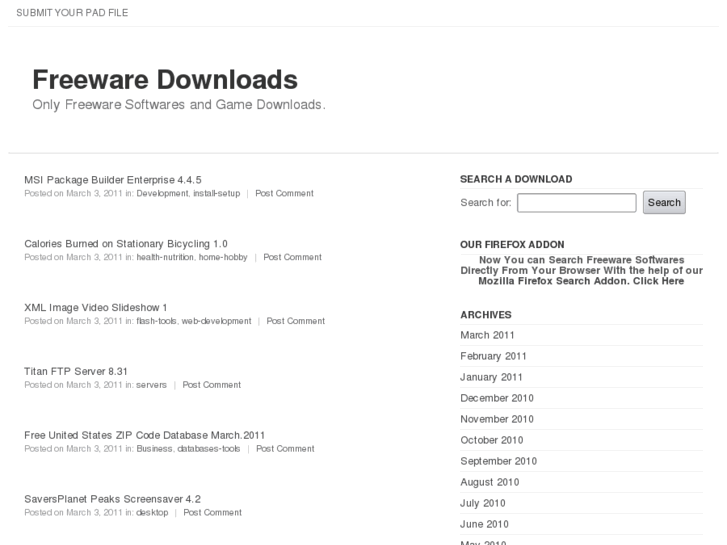This screenshot has width=727, height=545.
Task: Select tagline Only Freeware Softwares and Game Downloads
Action: click(179, 105)
